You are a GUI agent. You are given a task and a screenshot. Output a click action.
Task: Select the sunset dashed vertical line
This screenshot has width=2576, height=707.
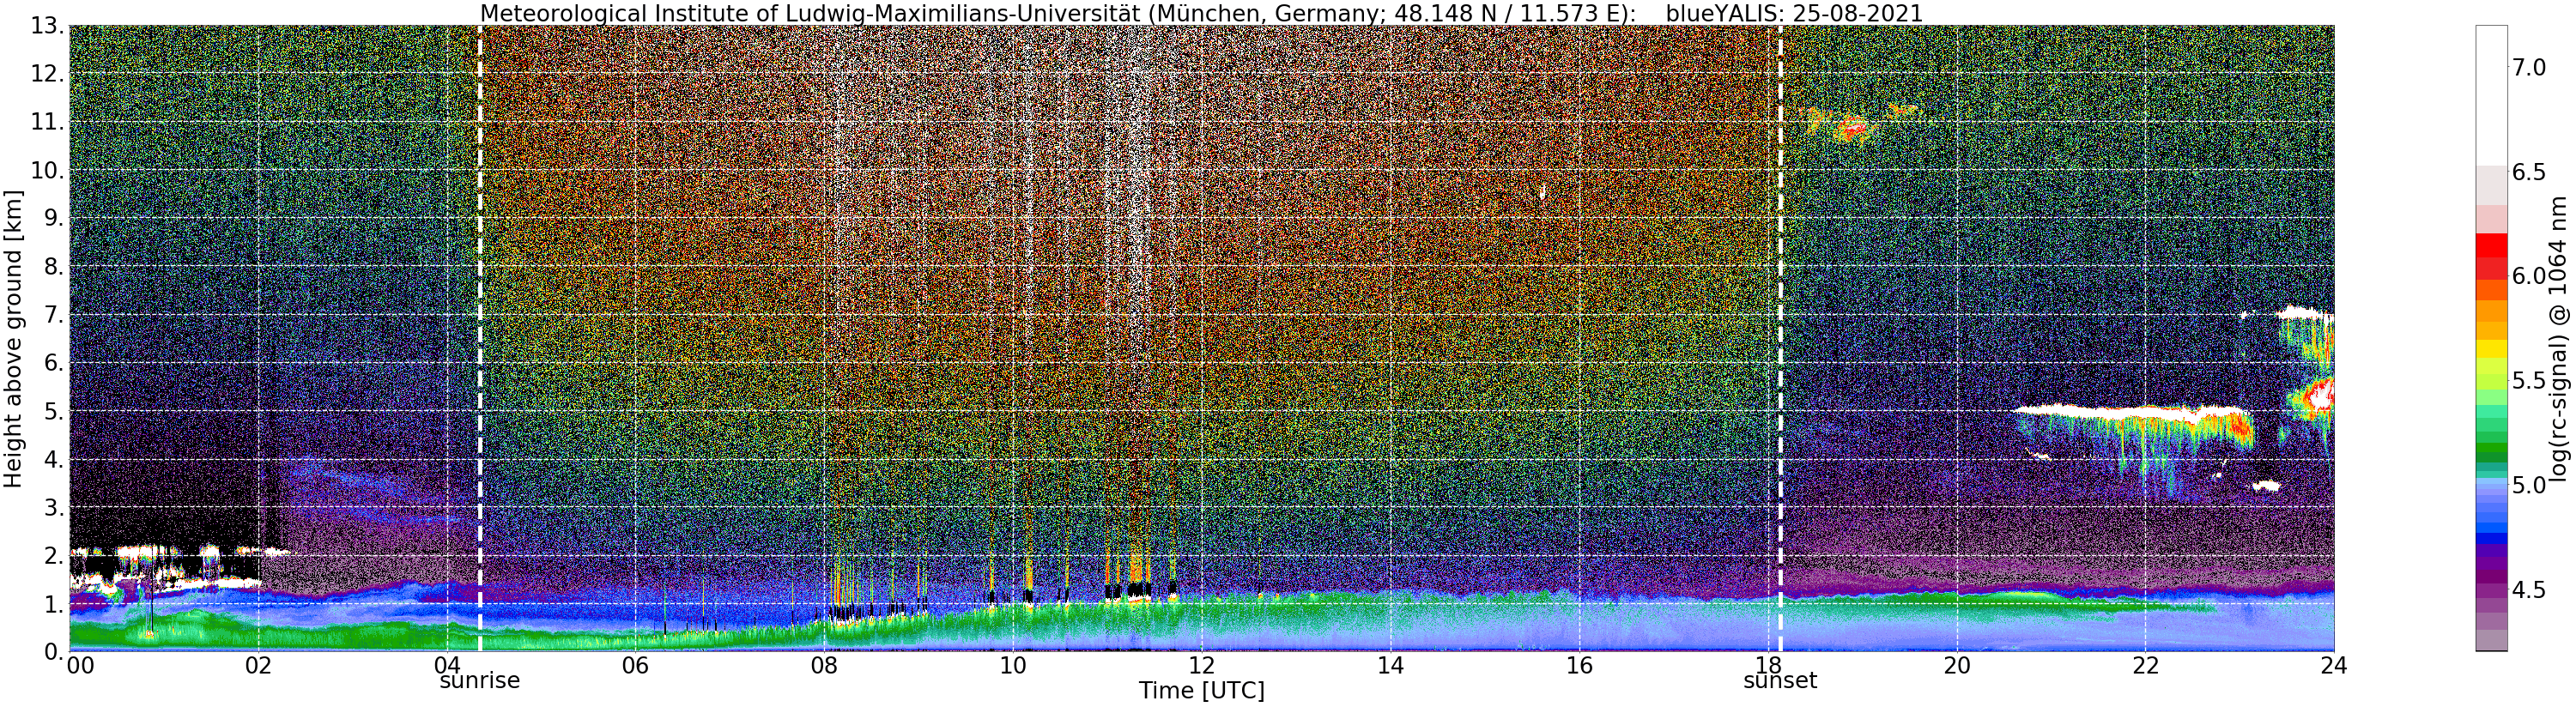[x=1780, y=338]
